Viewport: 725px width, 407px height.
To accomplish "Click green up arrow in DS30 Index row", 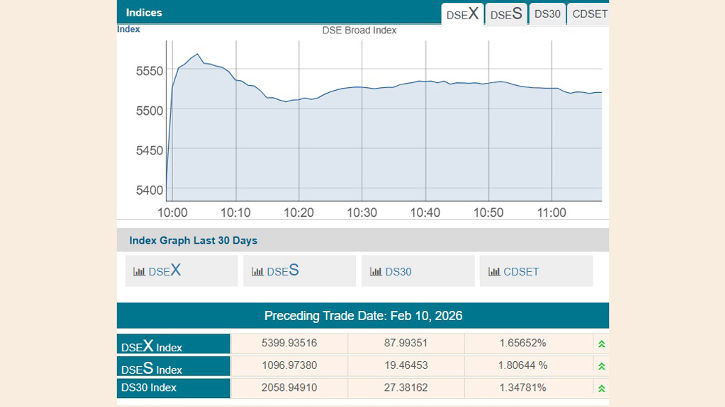I will [600, 388].
